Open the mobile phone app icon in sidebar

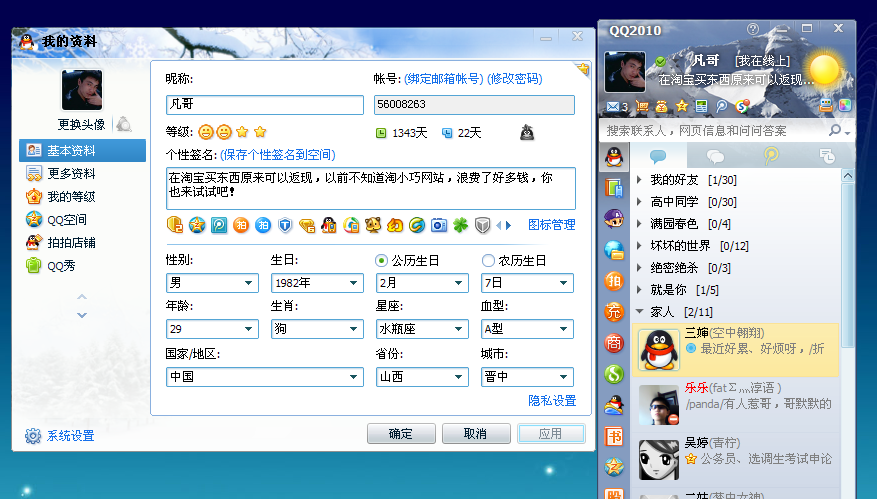614,187
